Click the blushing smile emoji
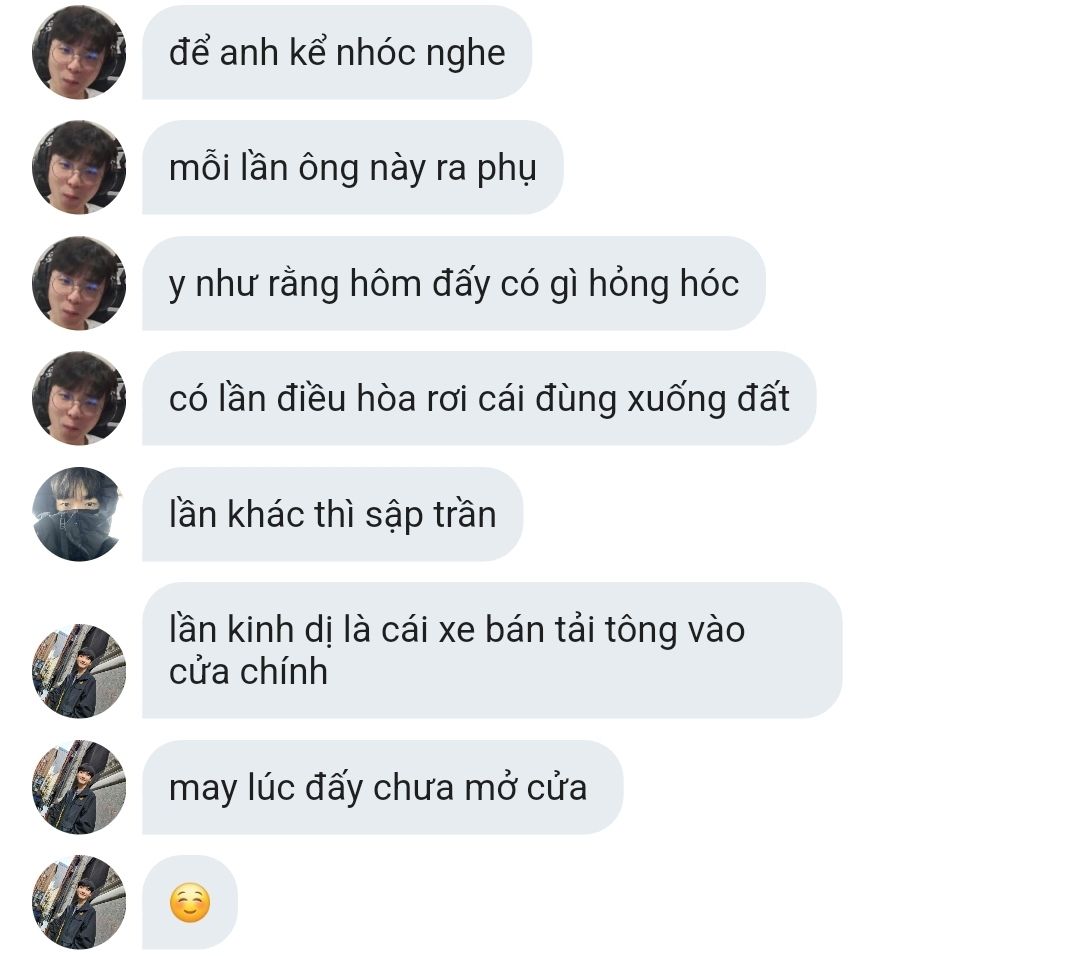This screenshot has height=956, width=1080. pyautogui.click(x=190, y=902)
